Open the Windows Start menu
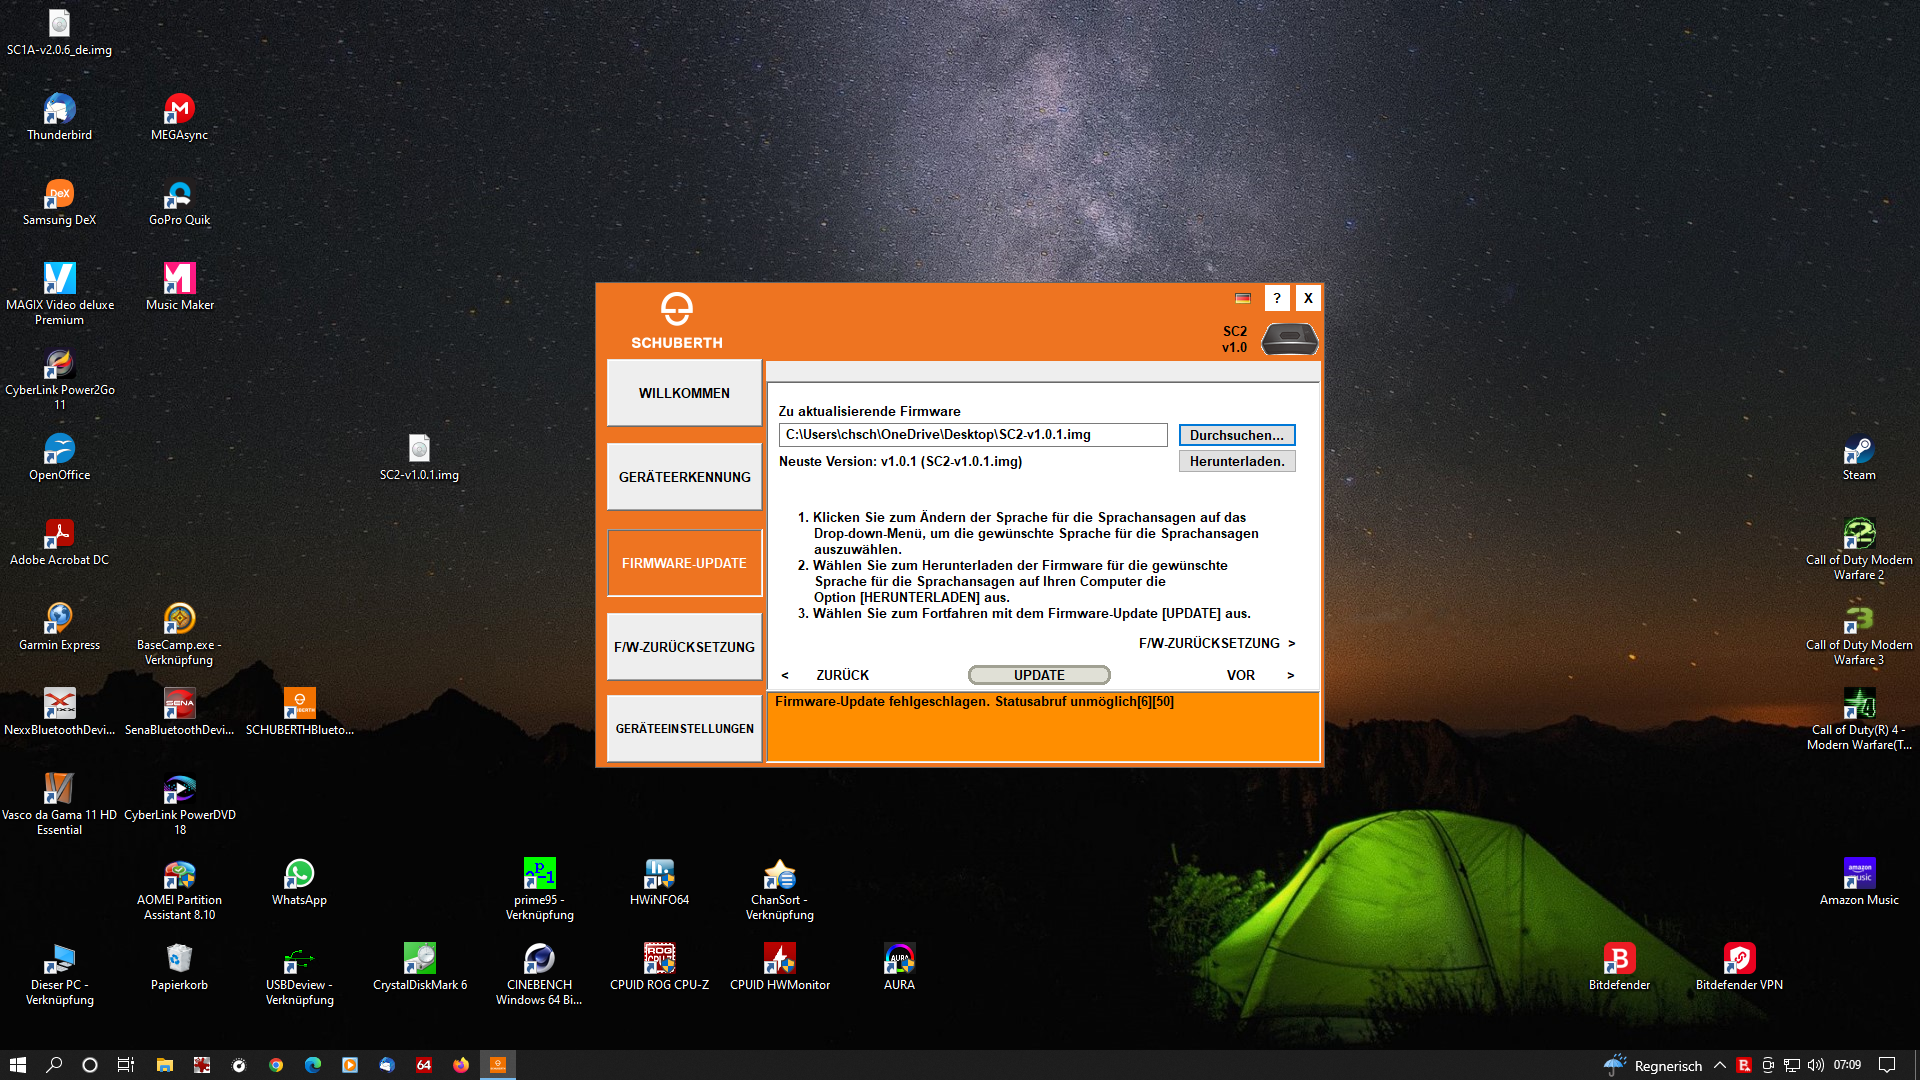 coord(17,1065)
